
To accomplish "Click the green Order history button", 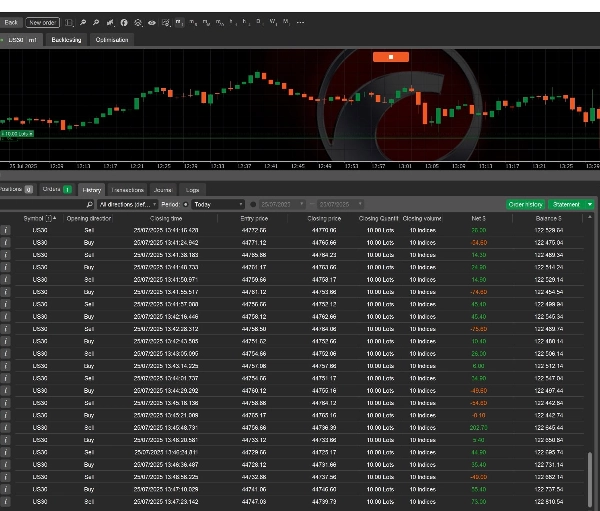I will coord(525,204).
